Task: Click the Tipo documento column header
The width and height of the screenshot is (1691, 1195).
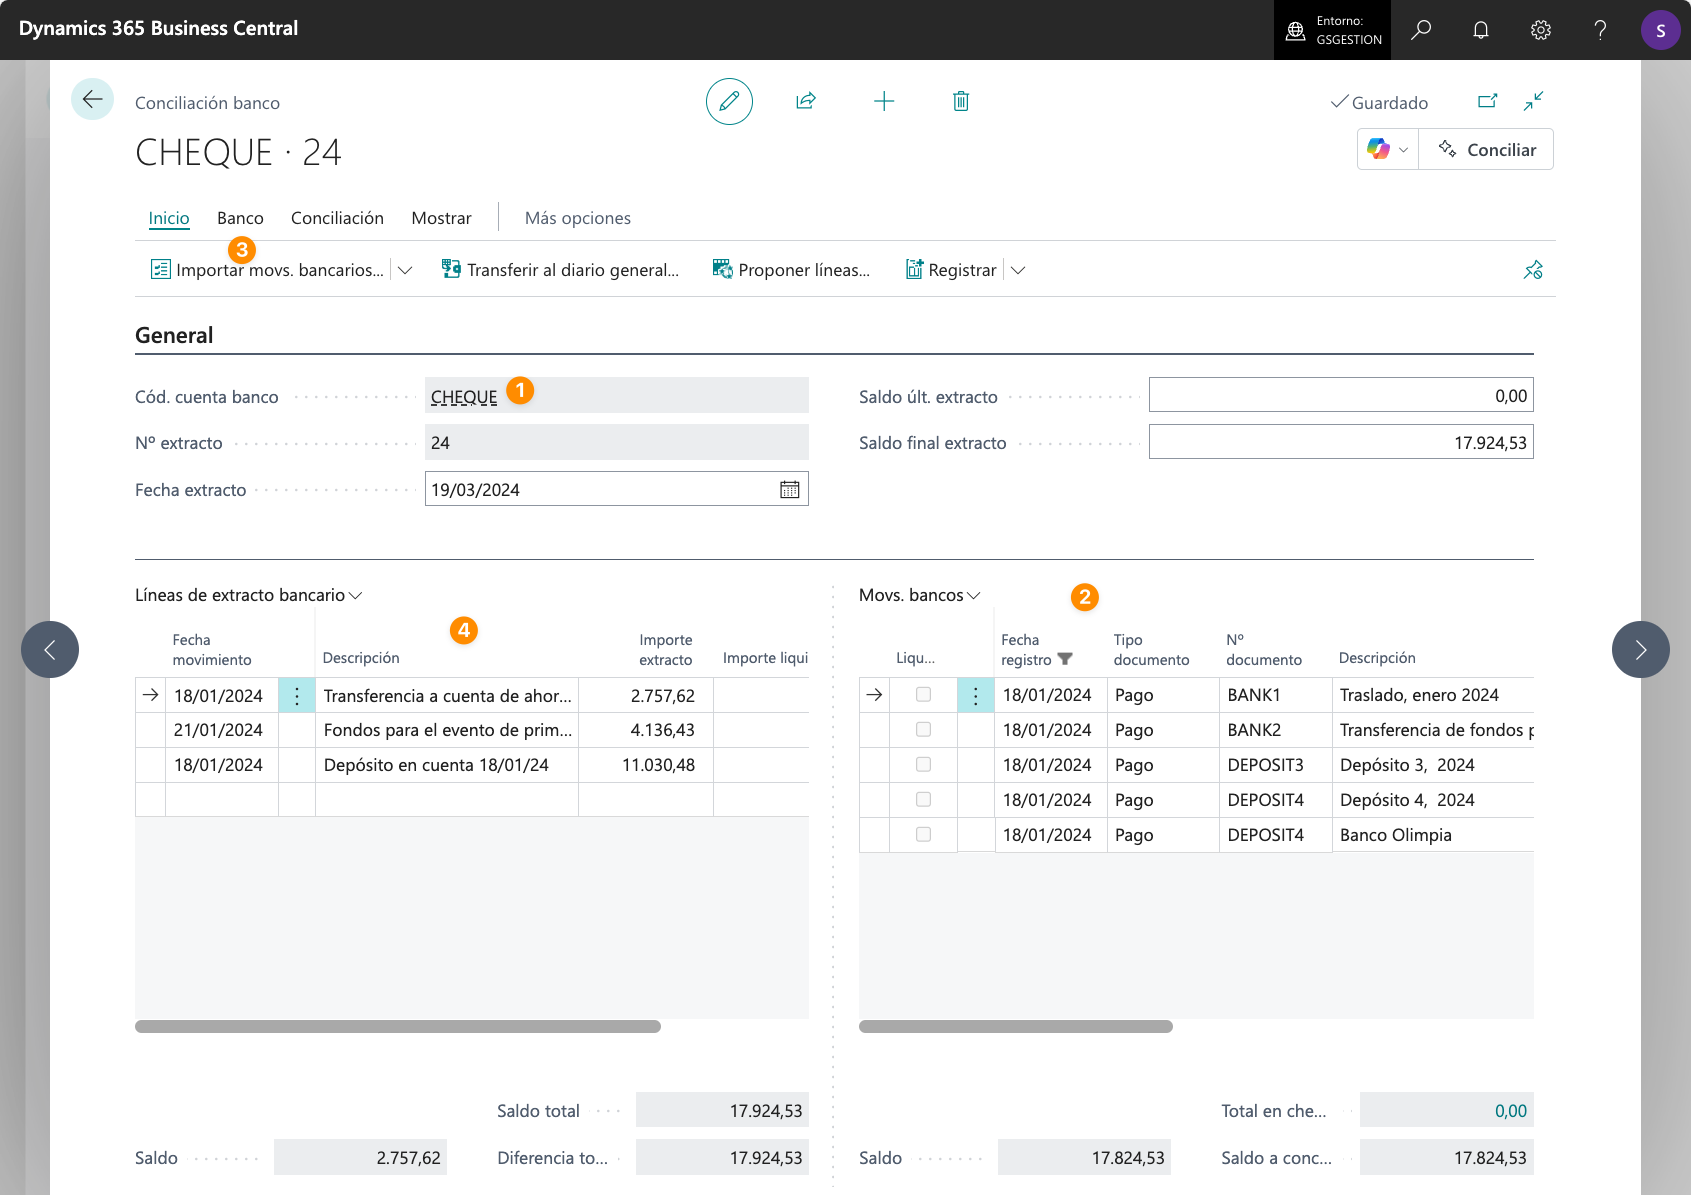Action: click(x=1151, y=650)
